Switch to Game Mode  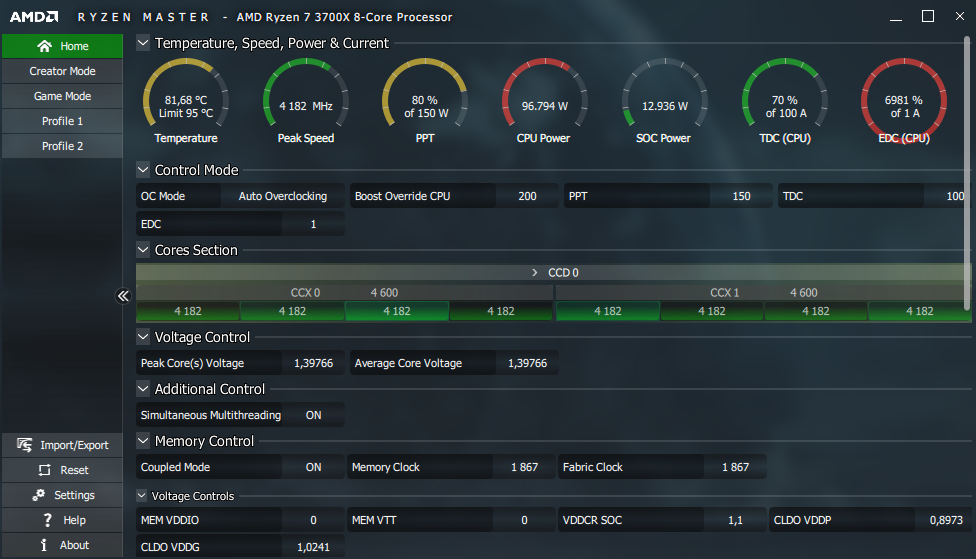tap(62, 96)
